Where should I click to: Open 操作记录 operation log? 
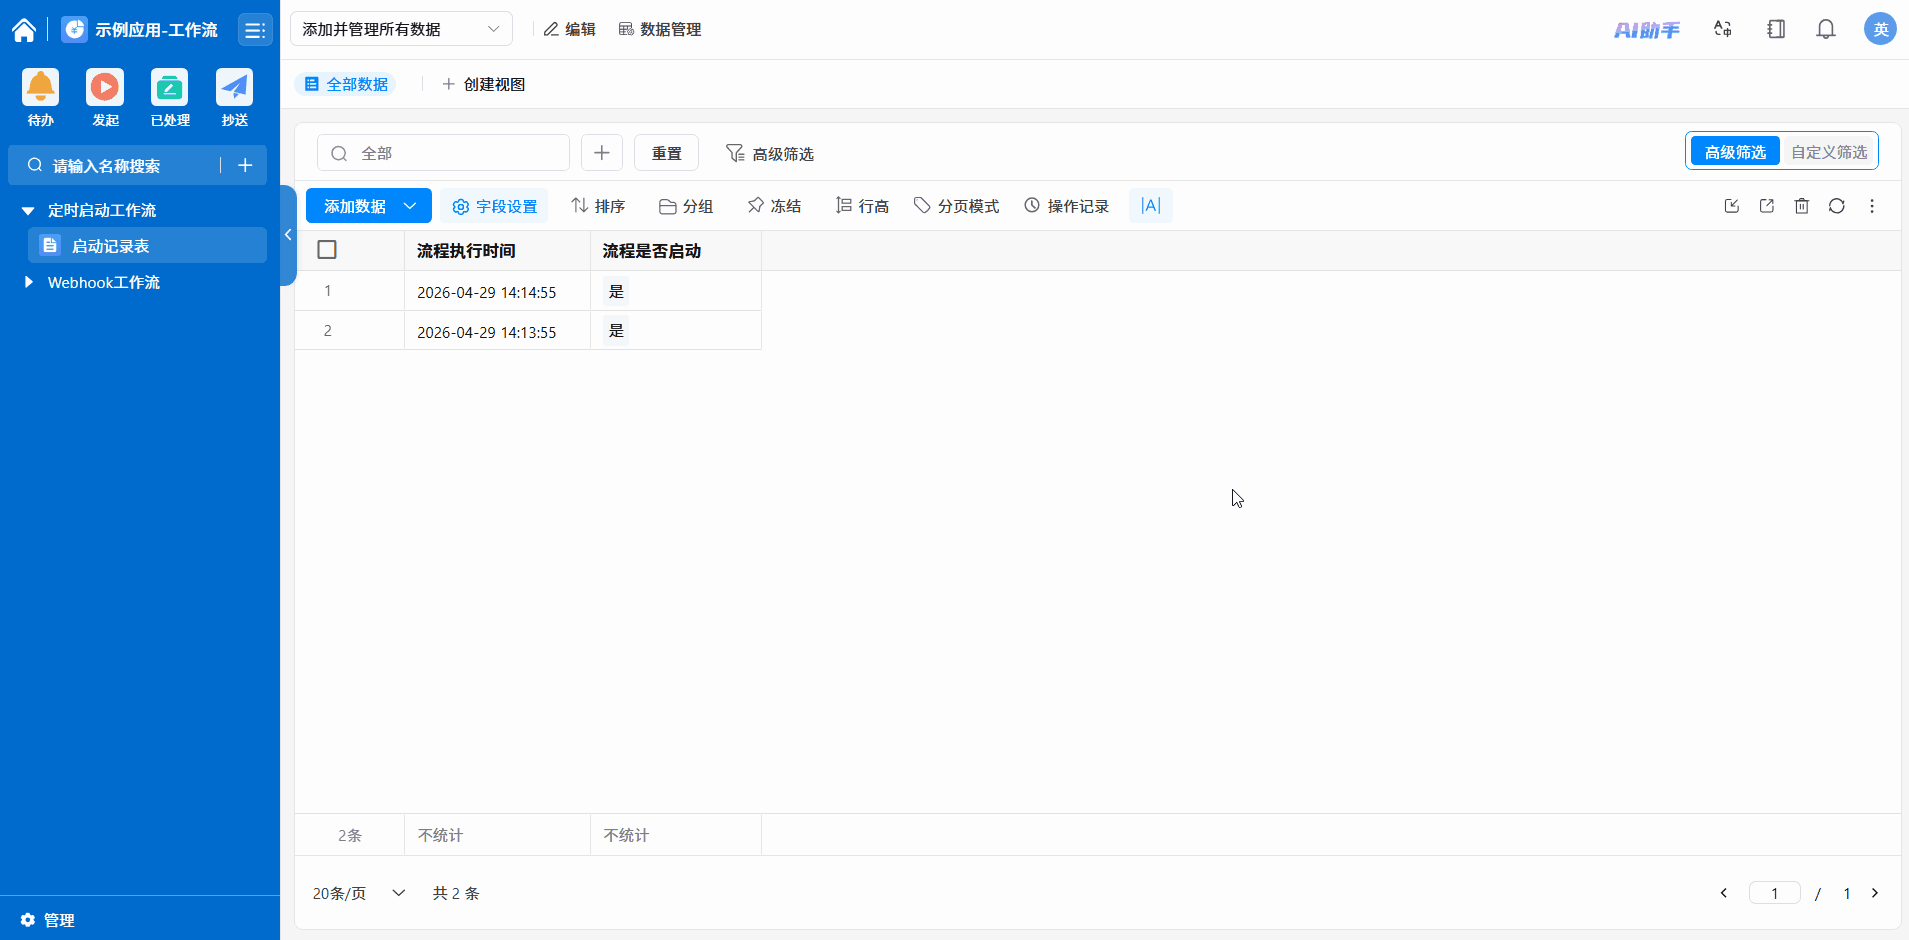click(x=1067, y=206)
